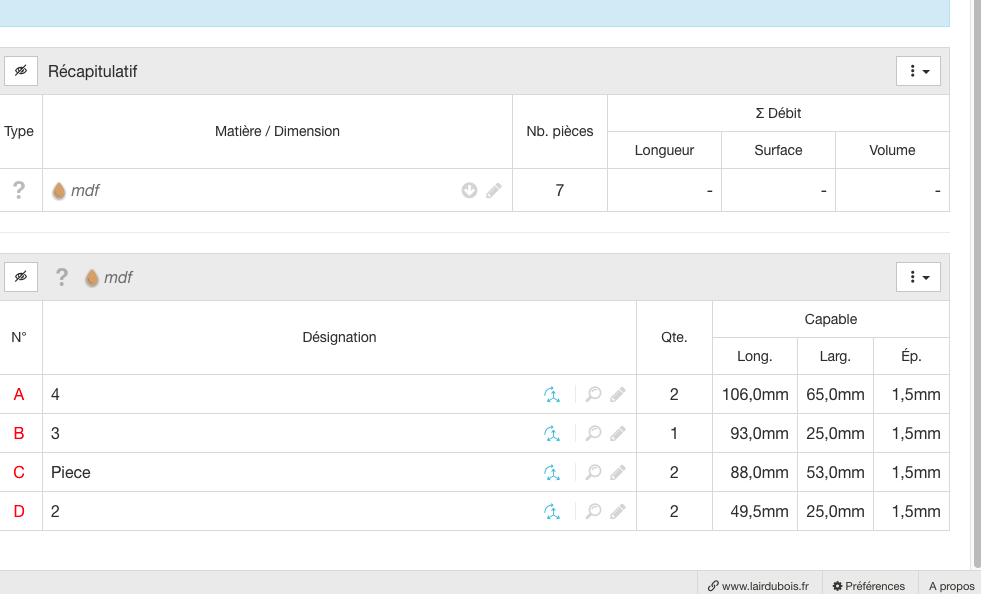Hide the Récapitulatif section with eye toggle
Screen dimensions: 981x594
(21, 71)
